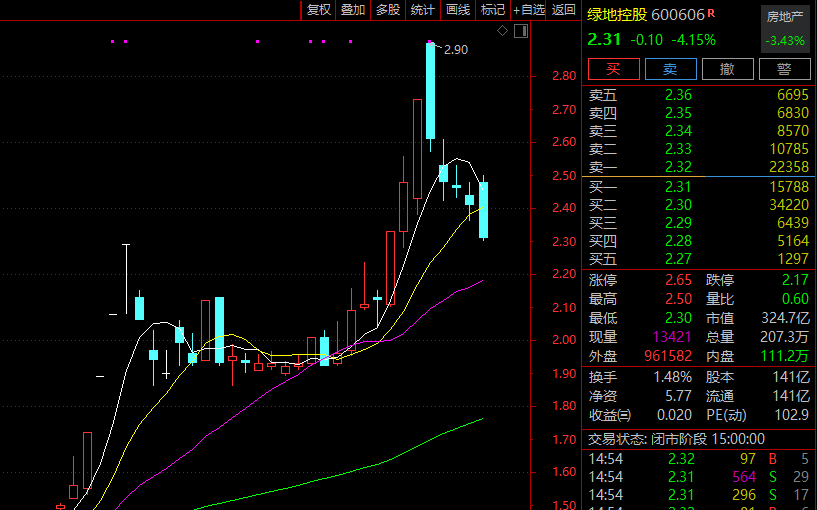Open 统计 statistics tool

point(423,10)
